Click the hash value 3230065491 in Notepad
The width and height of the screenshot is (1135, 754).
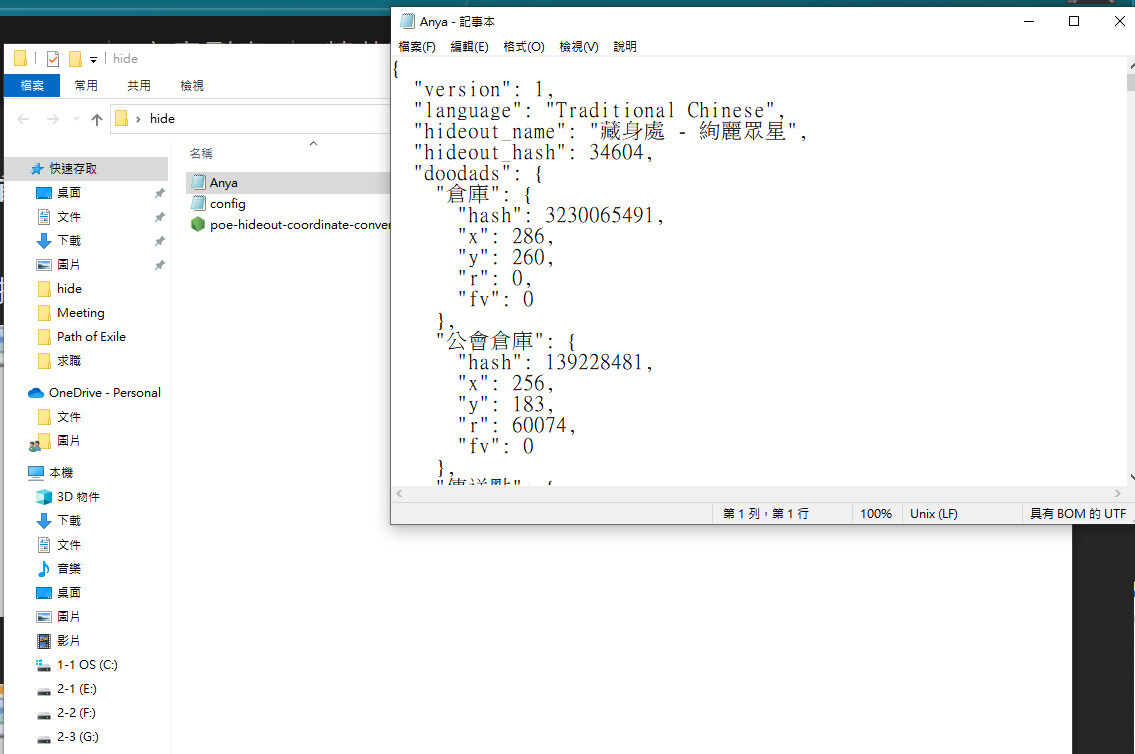pos(599,215)
